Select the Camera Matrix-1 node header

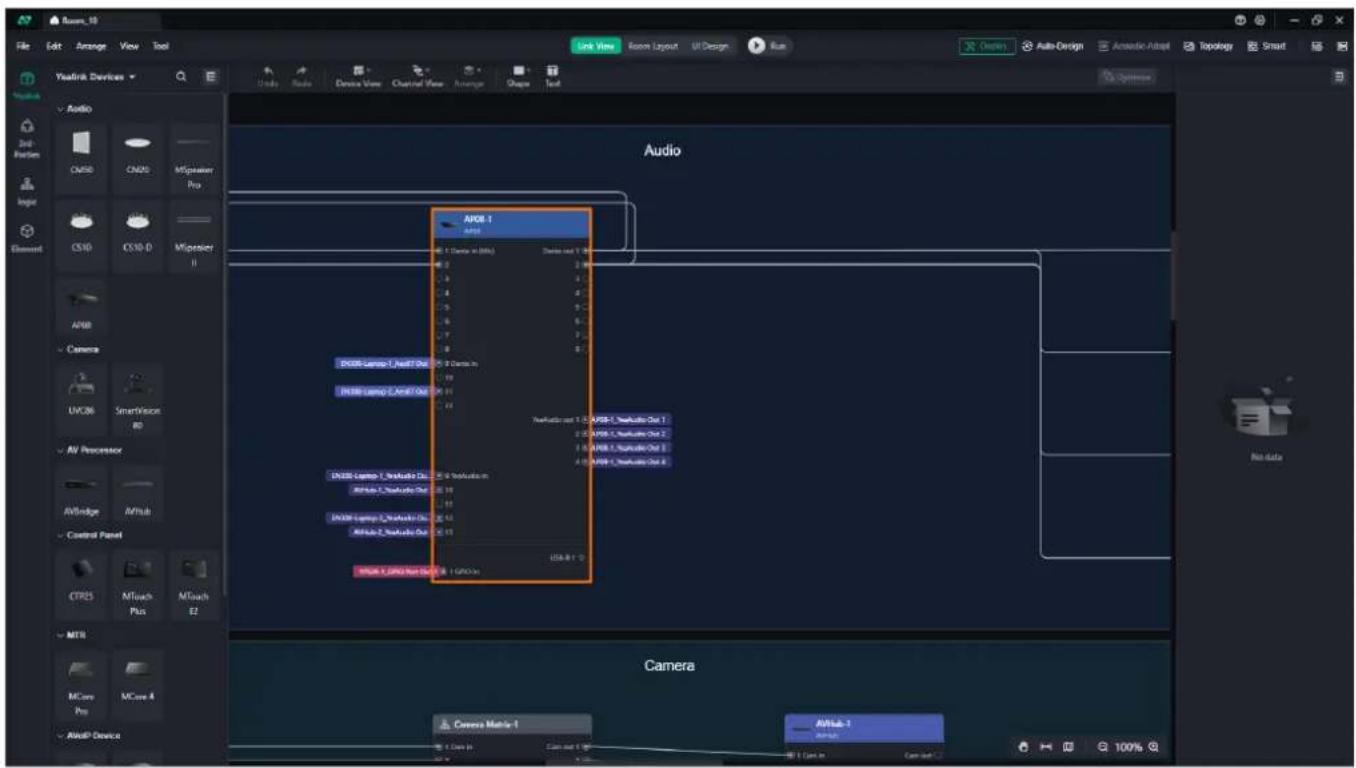click(512, 724)
